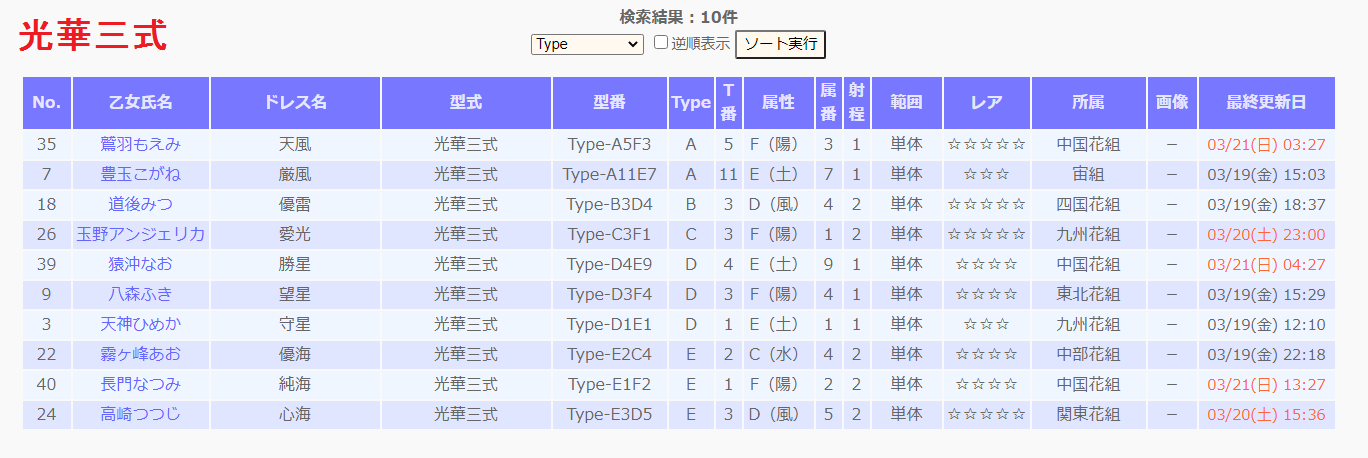The height and width of the screenshot is (458, 1368).
Task: Open 鷲羽もえみ profile link
Action: click(140, 144)
